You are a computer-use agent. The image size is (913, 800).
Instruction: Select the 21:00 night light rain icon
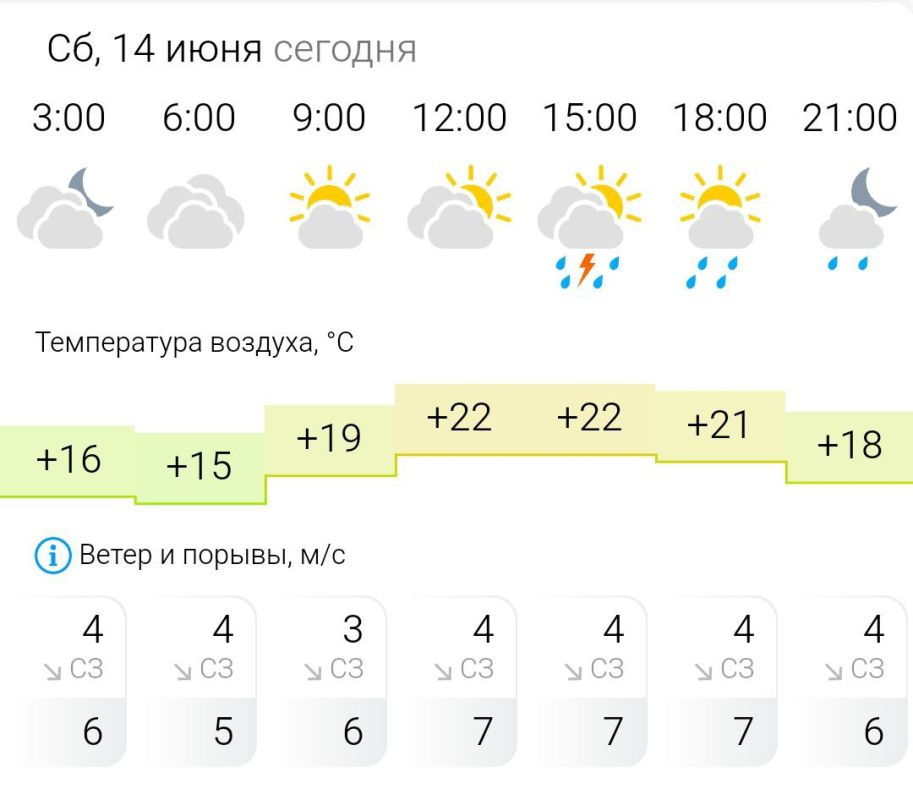(x=858, y=220)
